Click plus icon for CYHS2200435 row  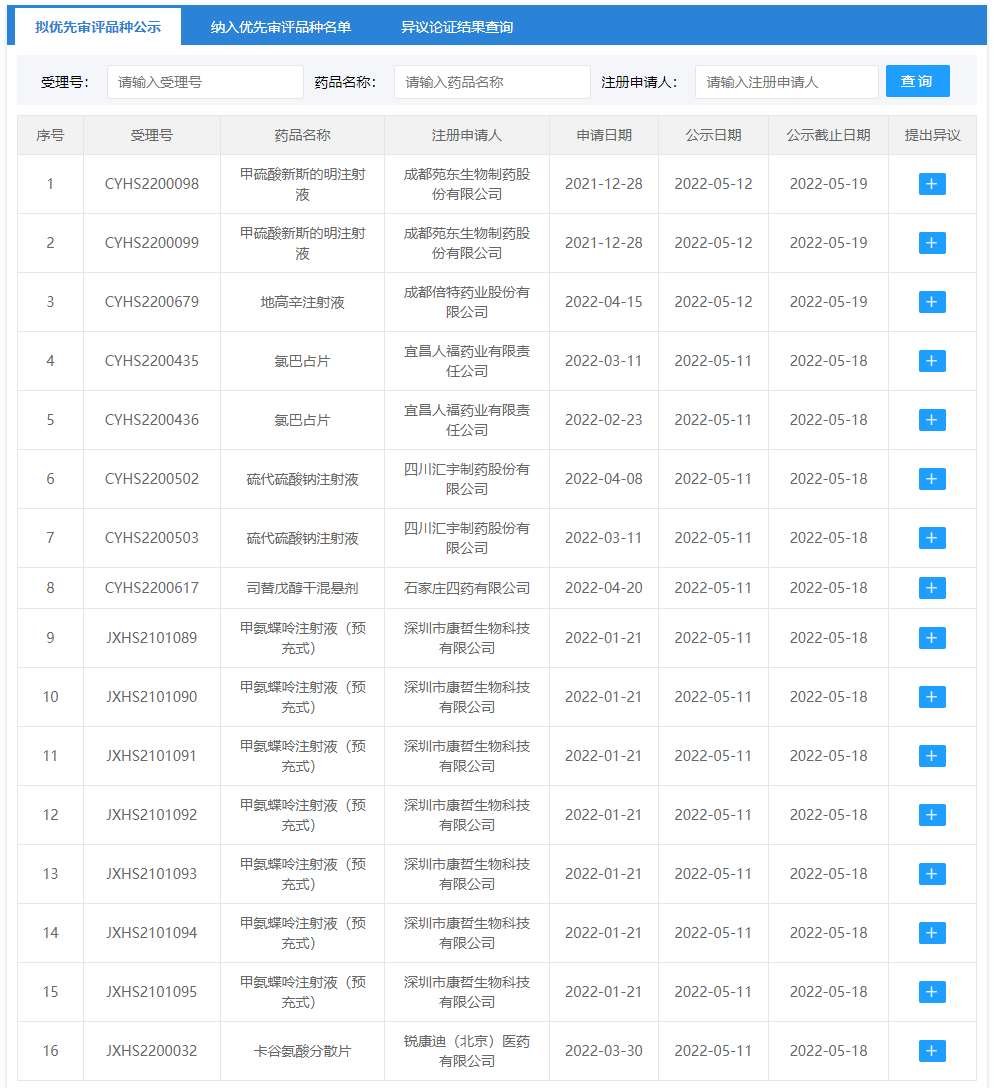point(931,361)
